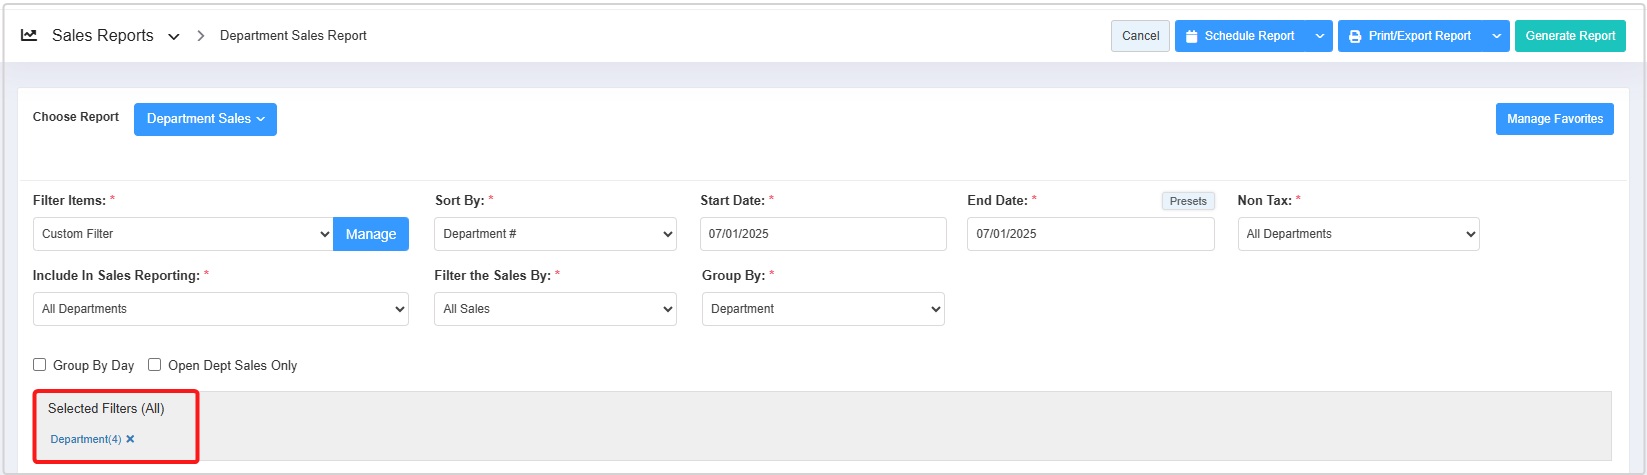Click the Generate Report button

(x=1570, y=36)
